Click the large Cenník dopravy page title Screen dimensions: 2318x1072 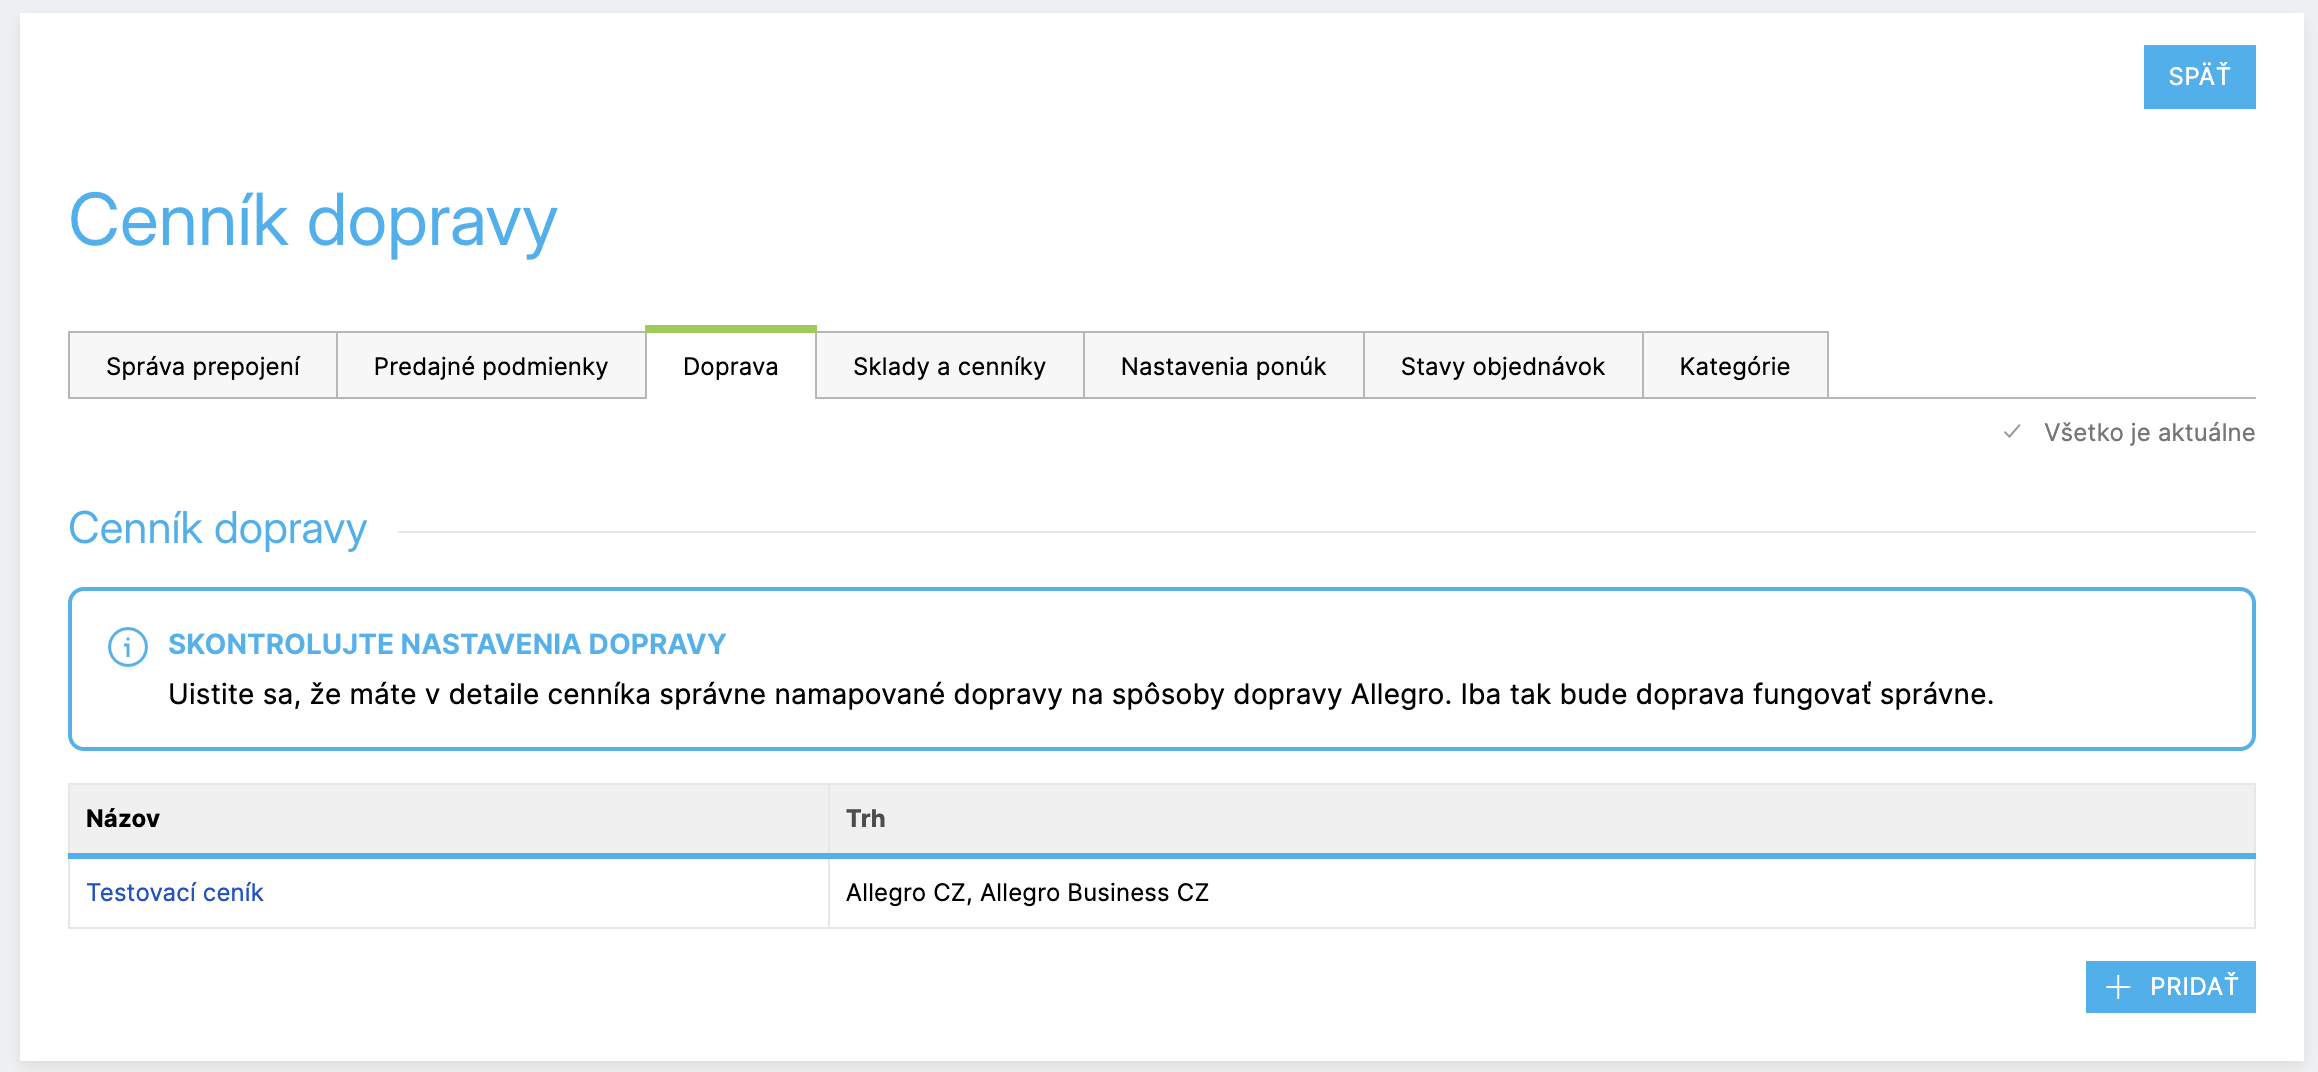pos(313,221)
